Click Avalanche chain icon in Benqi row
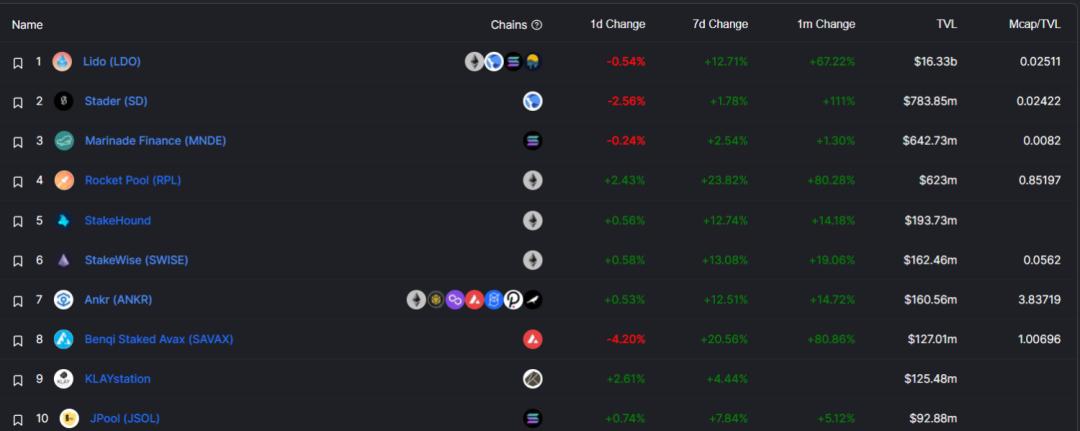The height and width of the screenshot is (431, 1080). 533,339
